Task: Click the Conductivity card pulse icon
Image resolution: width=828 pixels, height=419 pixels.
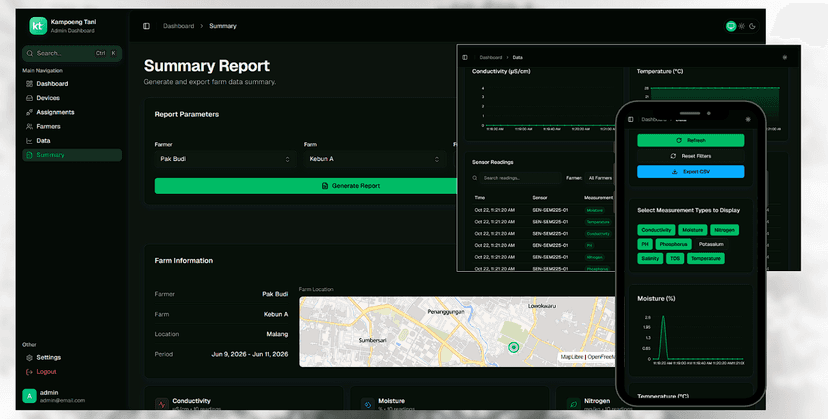Action: (162, 405)
